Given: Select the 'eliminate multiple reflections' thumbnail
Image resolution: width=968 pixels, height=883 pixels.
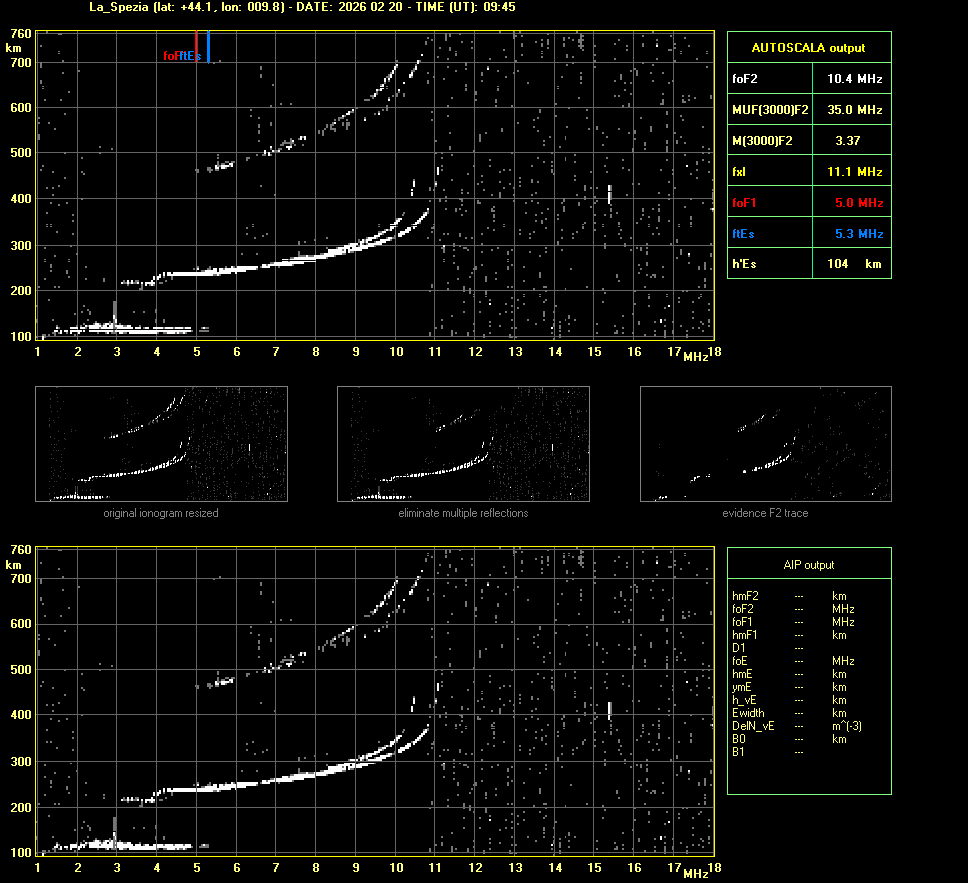Looking at the screenshot, I should (x=463, y=444).
